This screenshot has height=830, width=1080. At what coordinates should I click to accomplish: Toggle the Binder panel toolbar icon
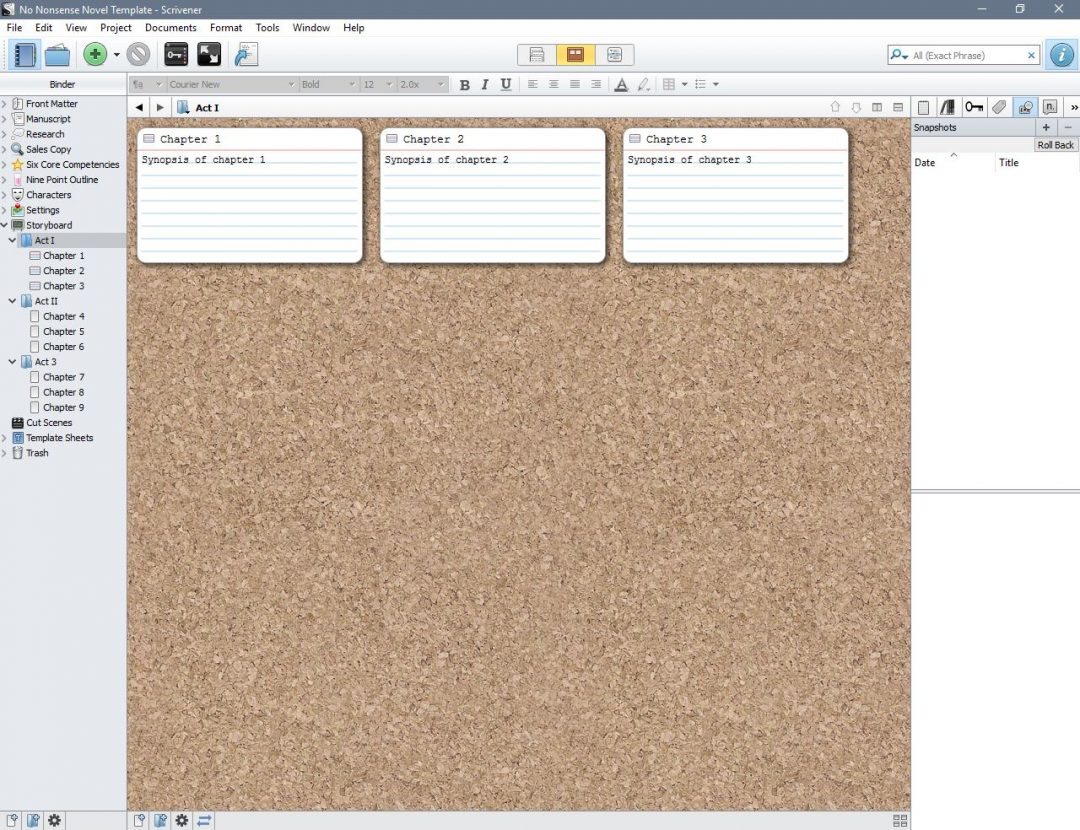coord(25,55)
